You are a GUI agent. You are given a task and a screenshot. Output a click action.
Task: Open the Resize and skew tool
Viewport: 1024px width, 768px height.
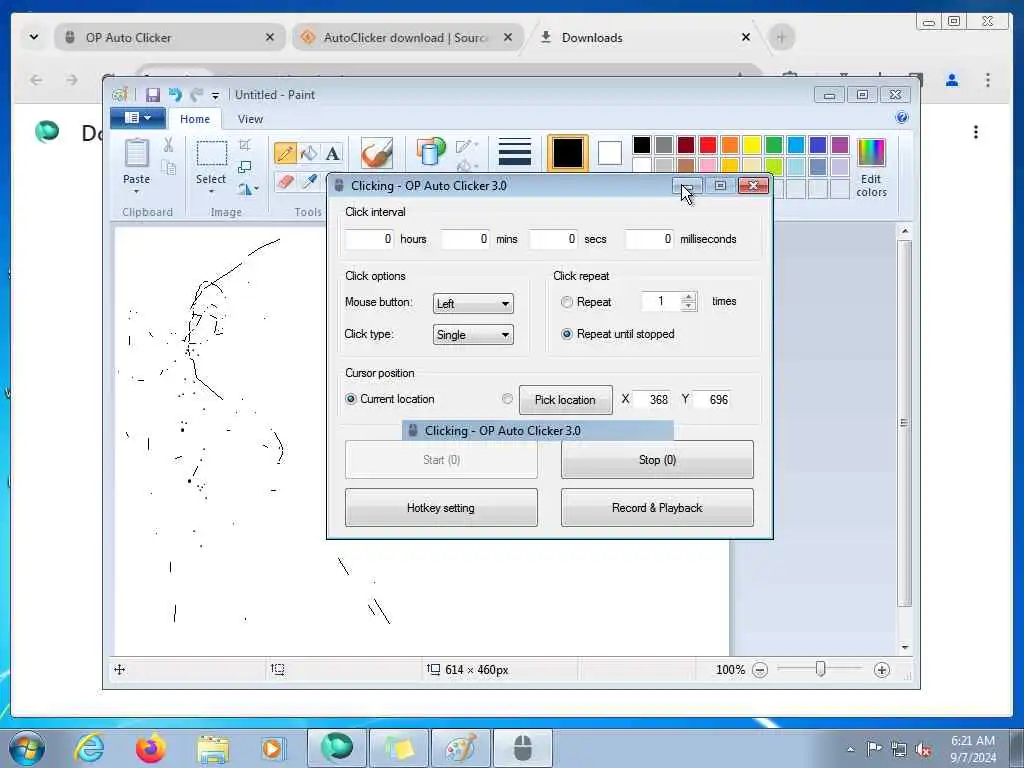point(245,167)
